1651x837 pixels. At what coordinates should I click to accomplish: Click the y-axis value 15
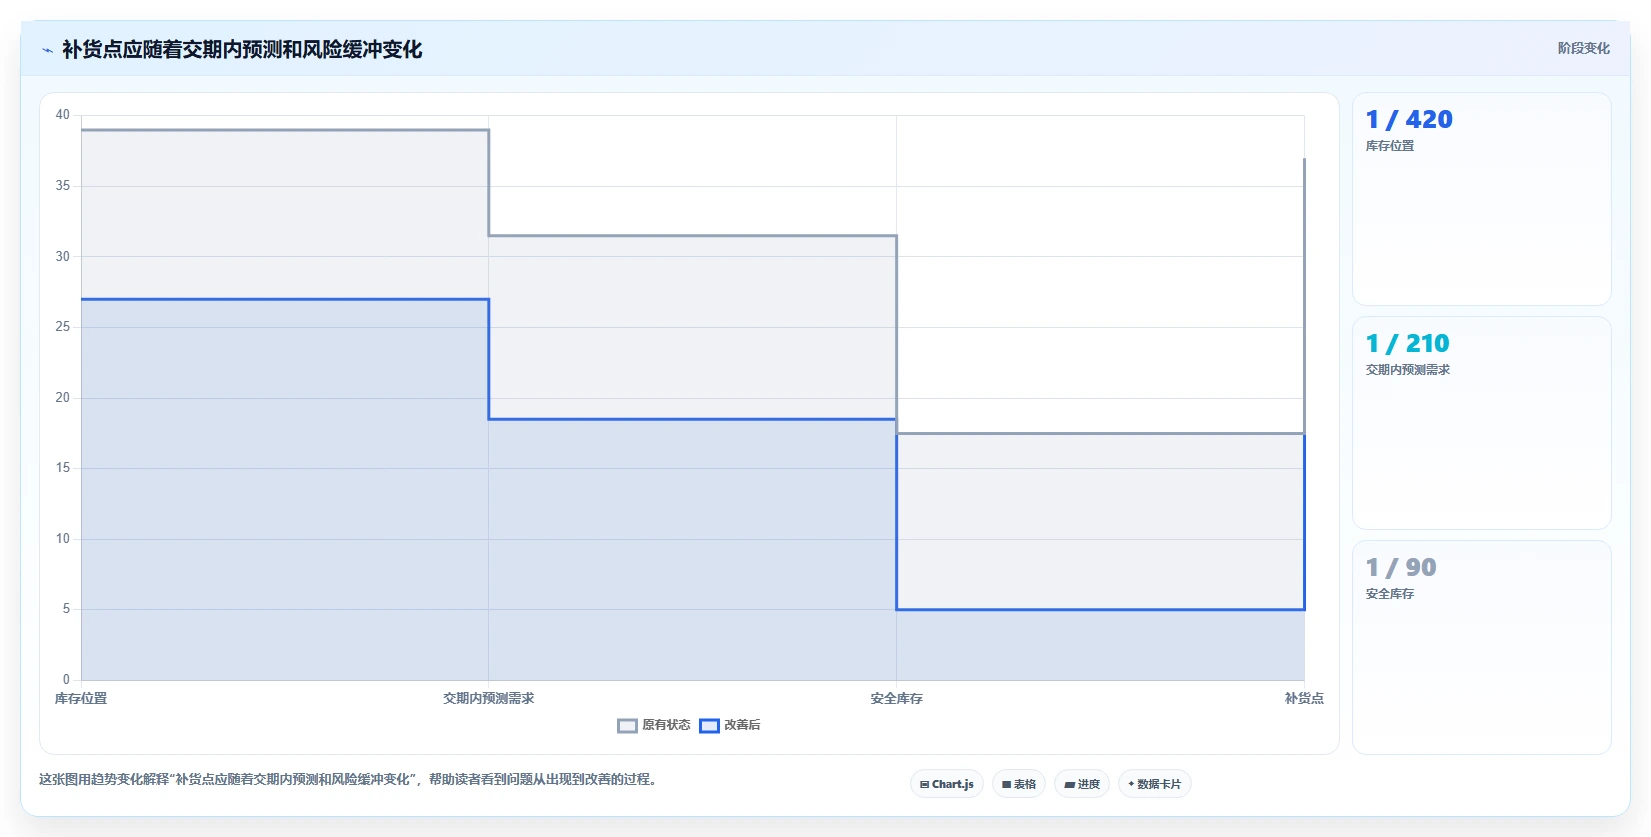click(x=63, y=468)
